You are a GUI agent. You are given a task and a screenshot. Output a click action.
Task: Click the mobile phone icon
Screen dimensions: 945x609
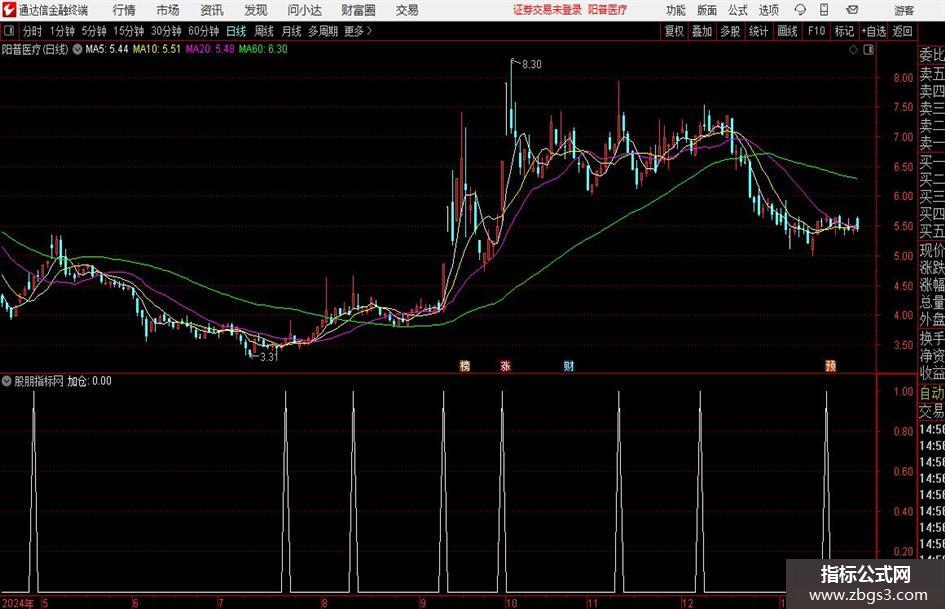click(x=824, y=10)
